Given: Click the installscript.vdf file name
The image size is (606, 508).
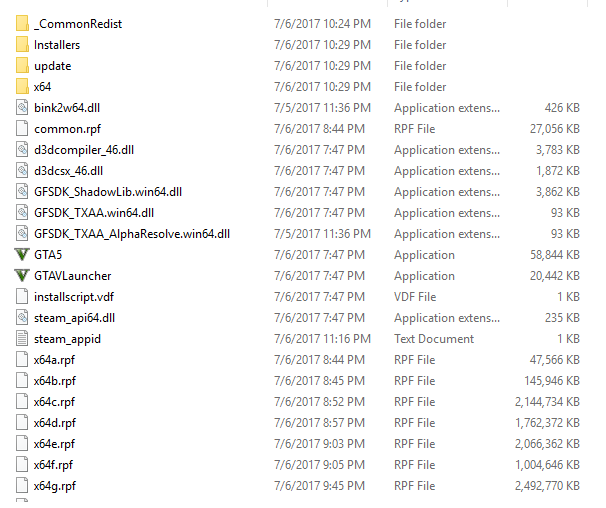Looking at the screenshot, I should pos(74,297).
